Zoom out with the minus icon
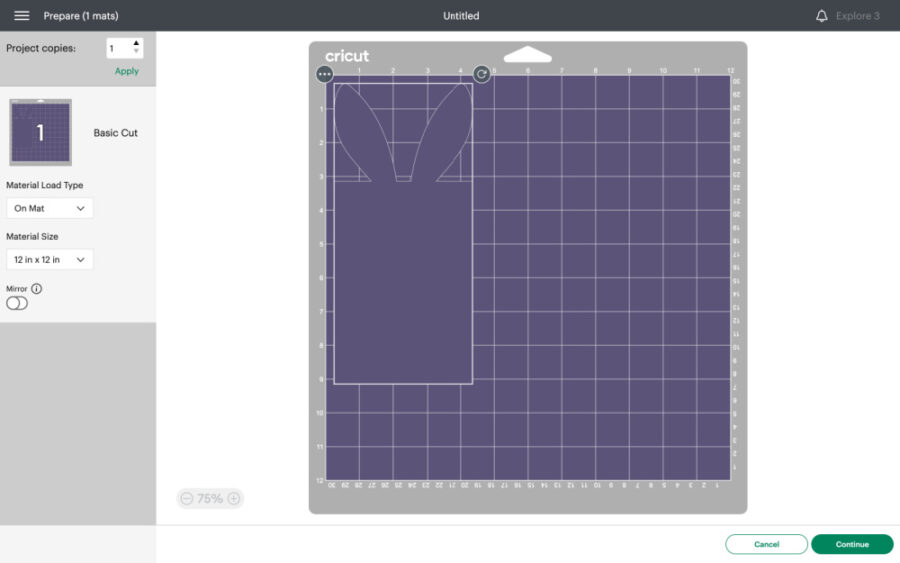900x563 pixels. 186,498
